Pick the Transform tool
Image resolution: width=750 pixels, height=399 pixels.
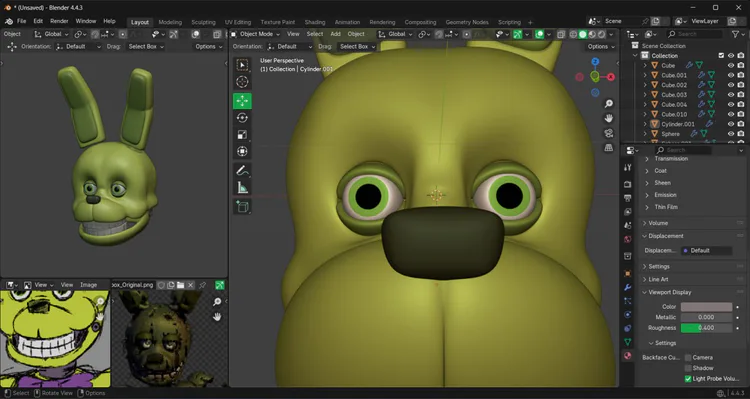point(243,151)
